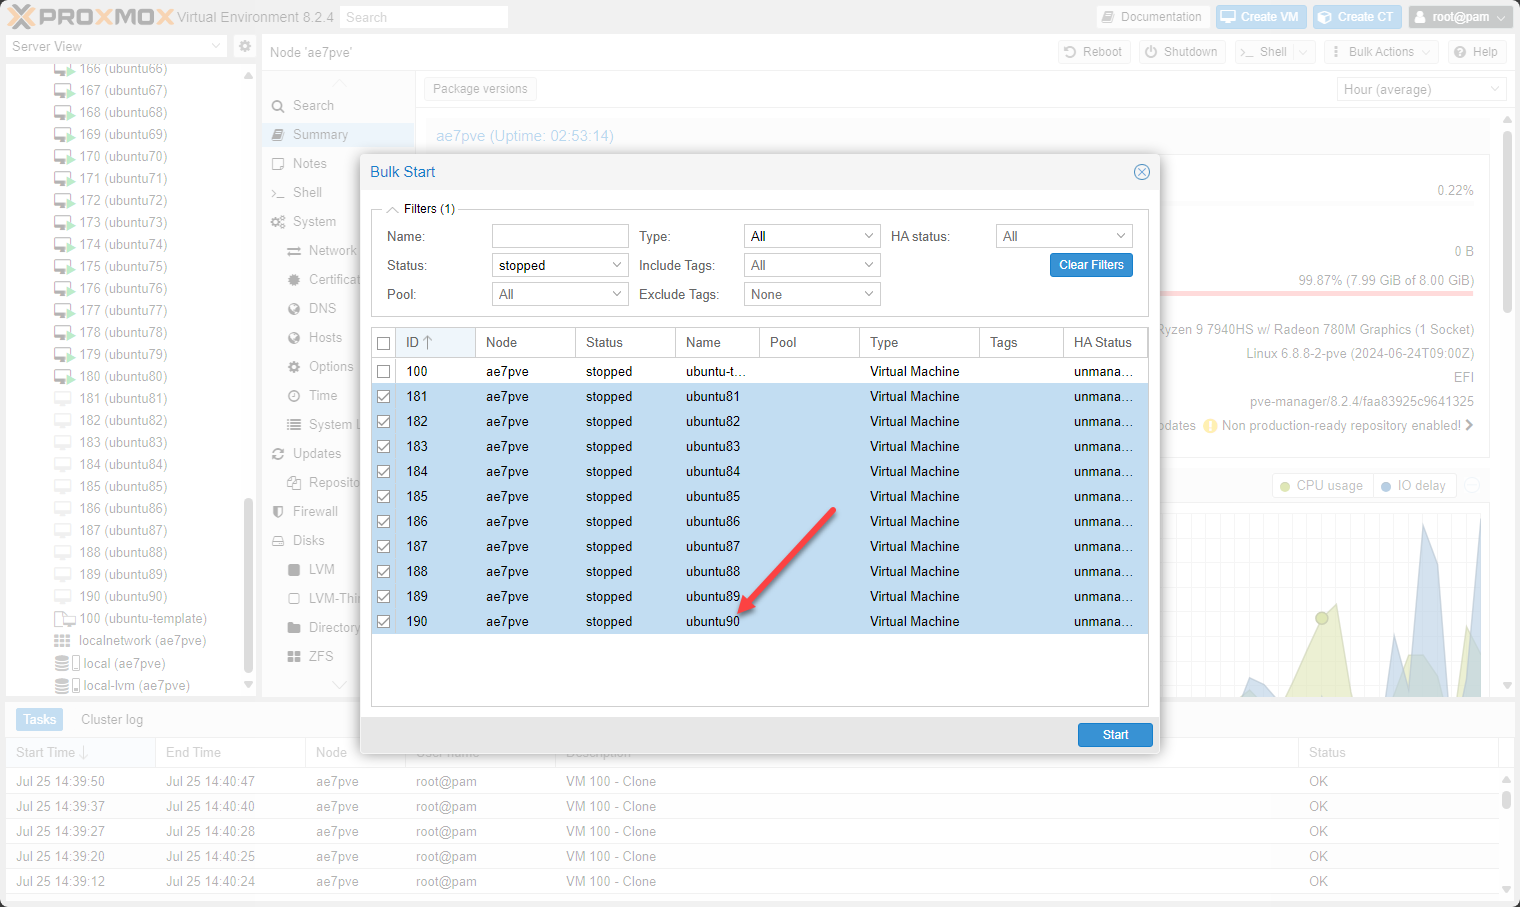Close the Bulk Start dialog

pos(1141,172)
